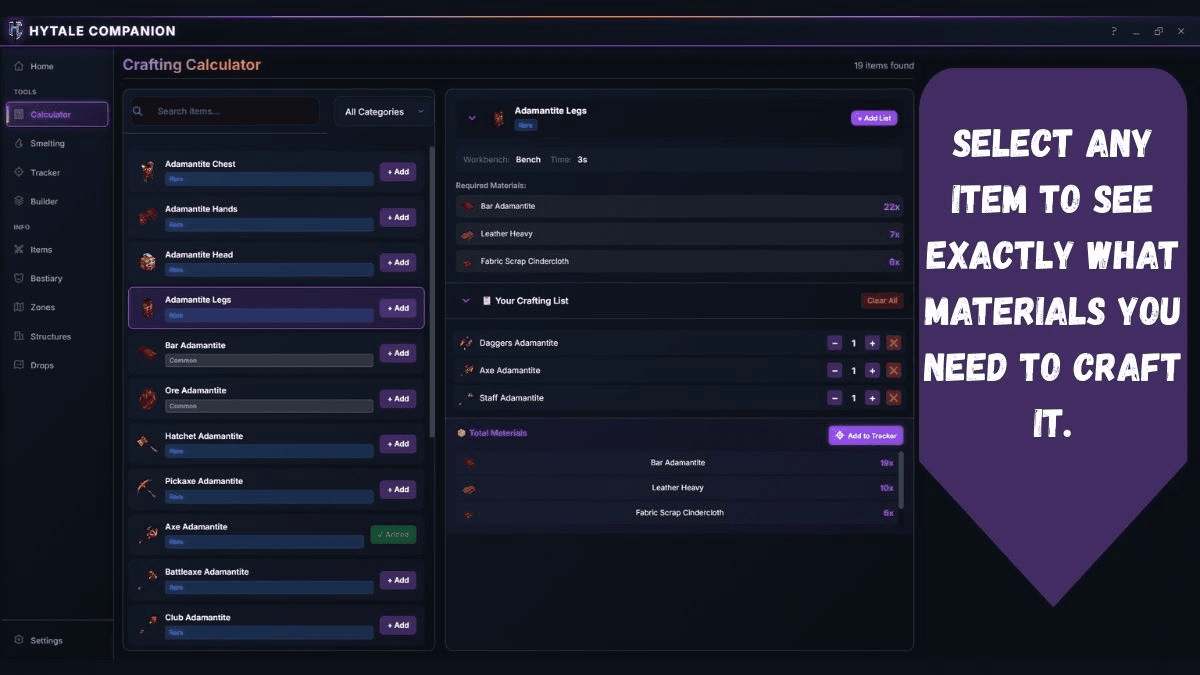
Task: Add Adamantite Chest to the list
Action: click(398, 172)
